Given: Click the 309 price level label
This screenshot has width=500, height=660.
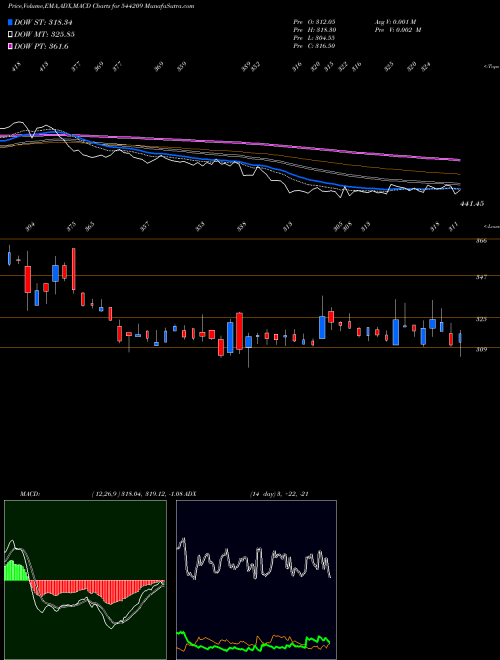Looking at the screenshot, I should tap(482, 349).
